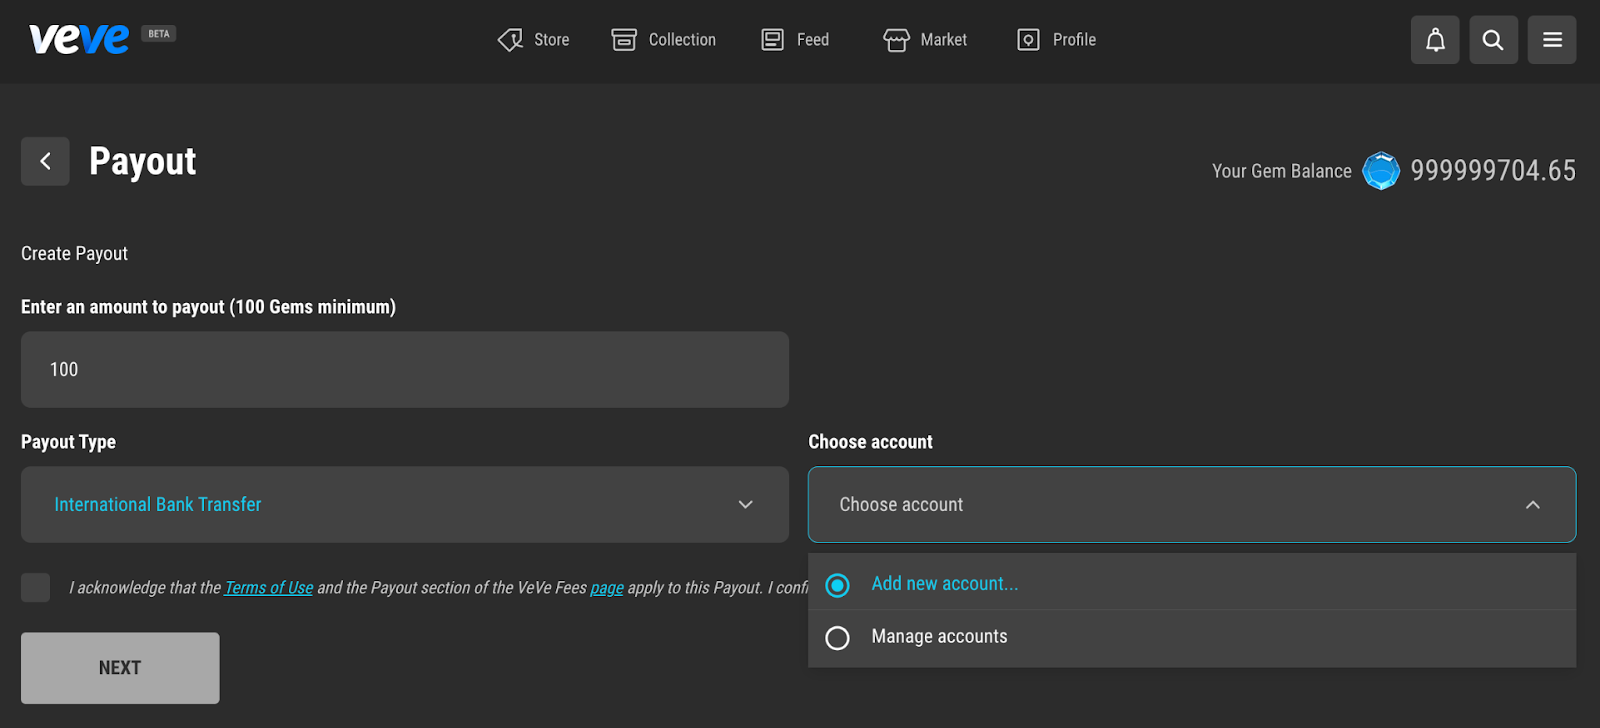The width and height of the screenshot is (1600, 728).
Task: Expand the Payout Type dropdown
Action: 745,505
